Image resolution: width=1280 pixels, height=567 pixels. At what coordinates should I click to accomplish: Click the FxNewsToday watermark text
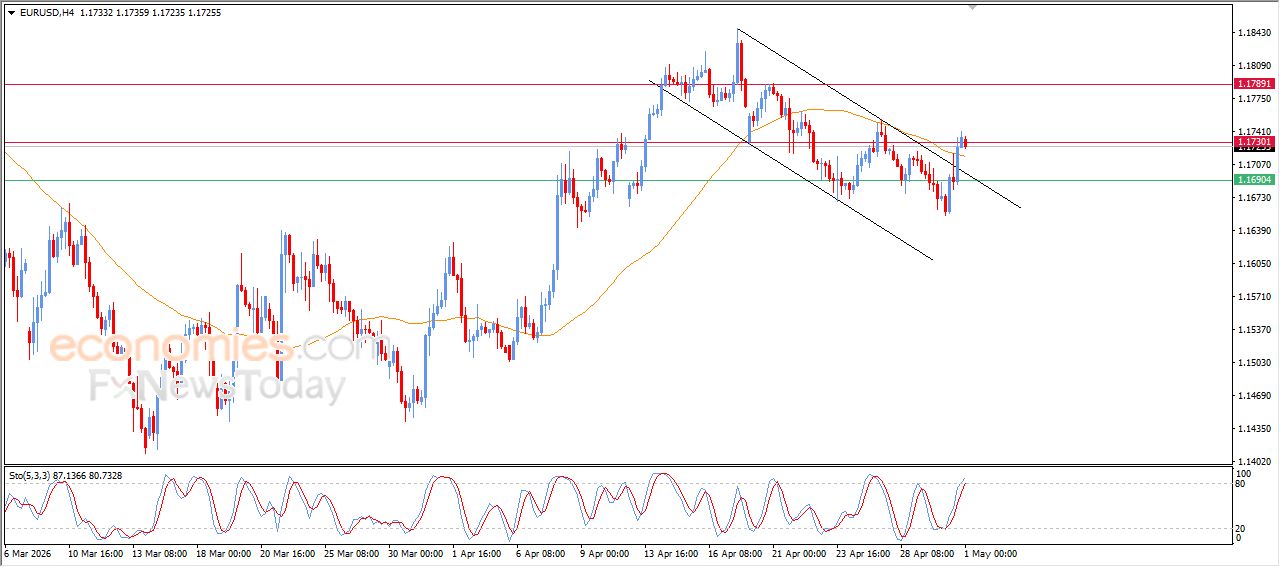[x=217, y=386]
